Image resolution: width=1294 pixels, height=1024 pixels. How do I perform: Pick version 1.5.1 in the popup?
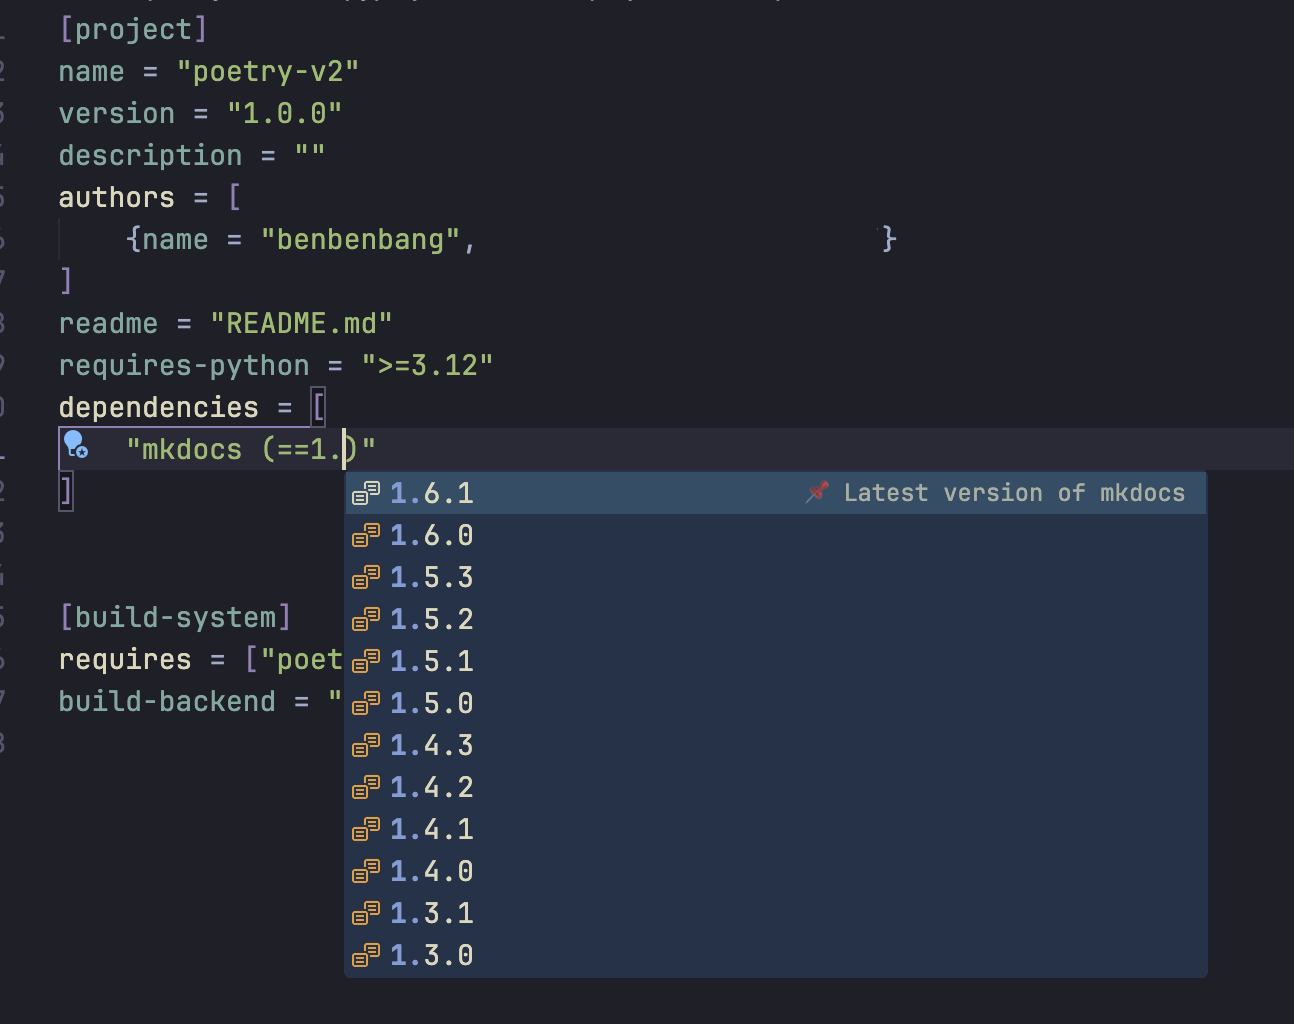(775, 661)
